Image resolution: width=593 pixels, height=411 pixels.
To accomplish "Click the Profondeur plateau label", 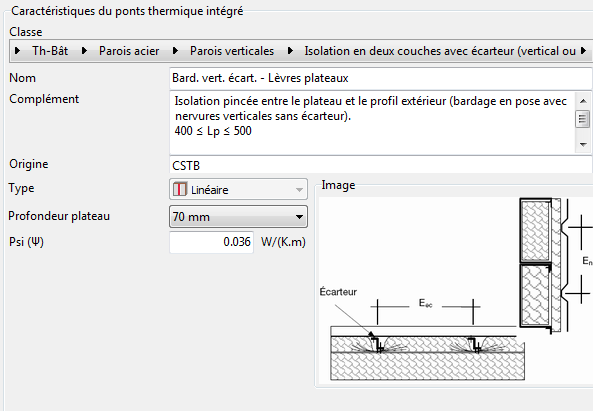I will (x=59, y=216).
